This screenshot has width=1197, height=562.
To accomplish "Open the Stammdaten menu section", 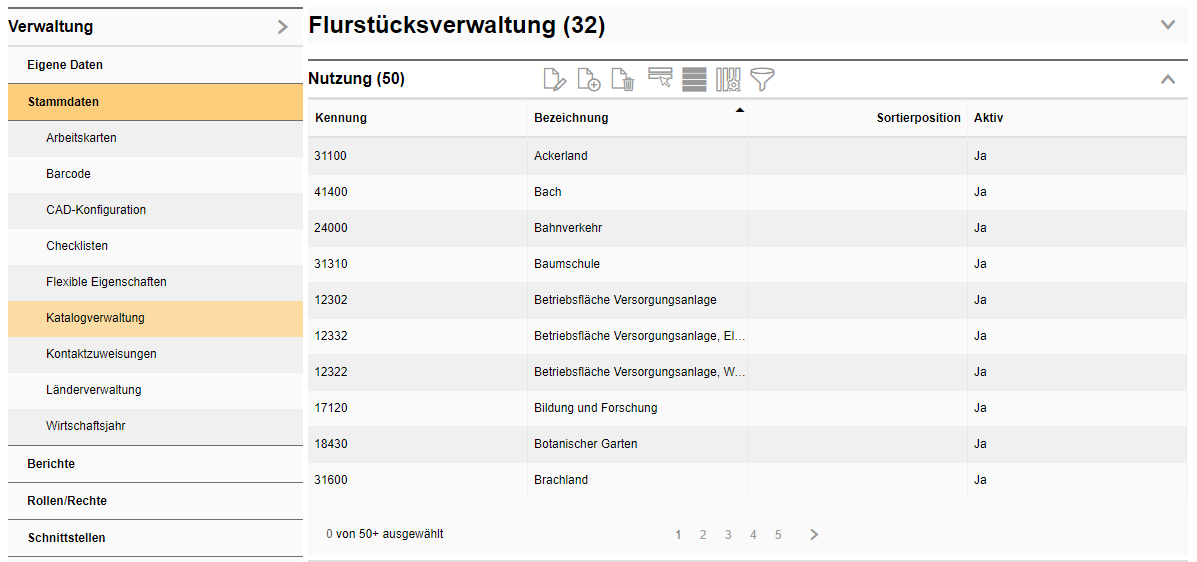I will [64, 102].
